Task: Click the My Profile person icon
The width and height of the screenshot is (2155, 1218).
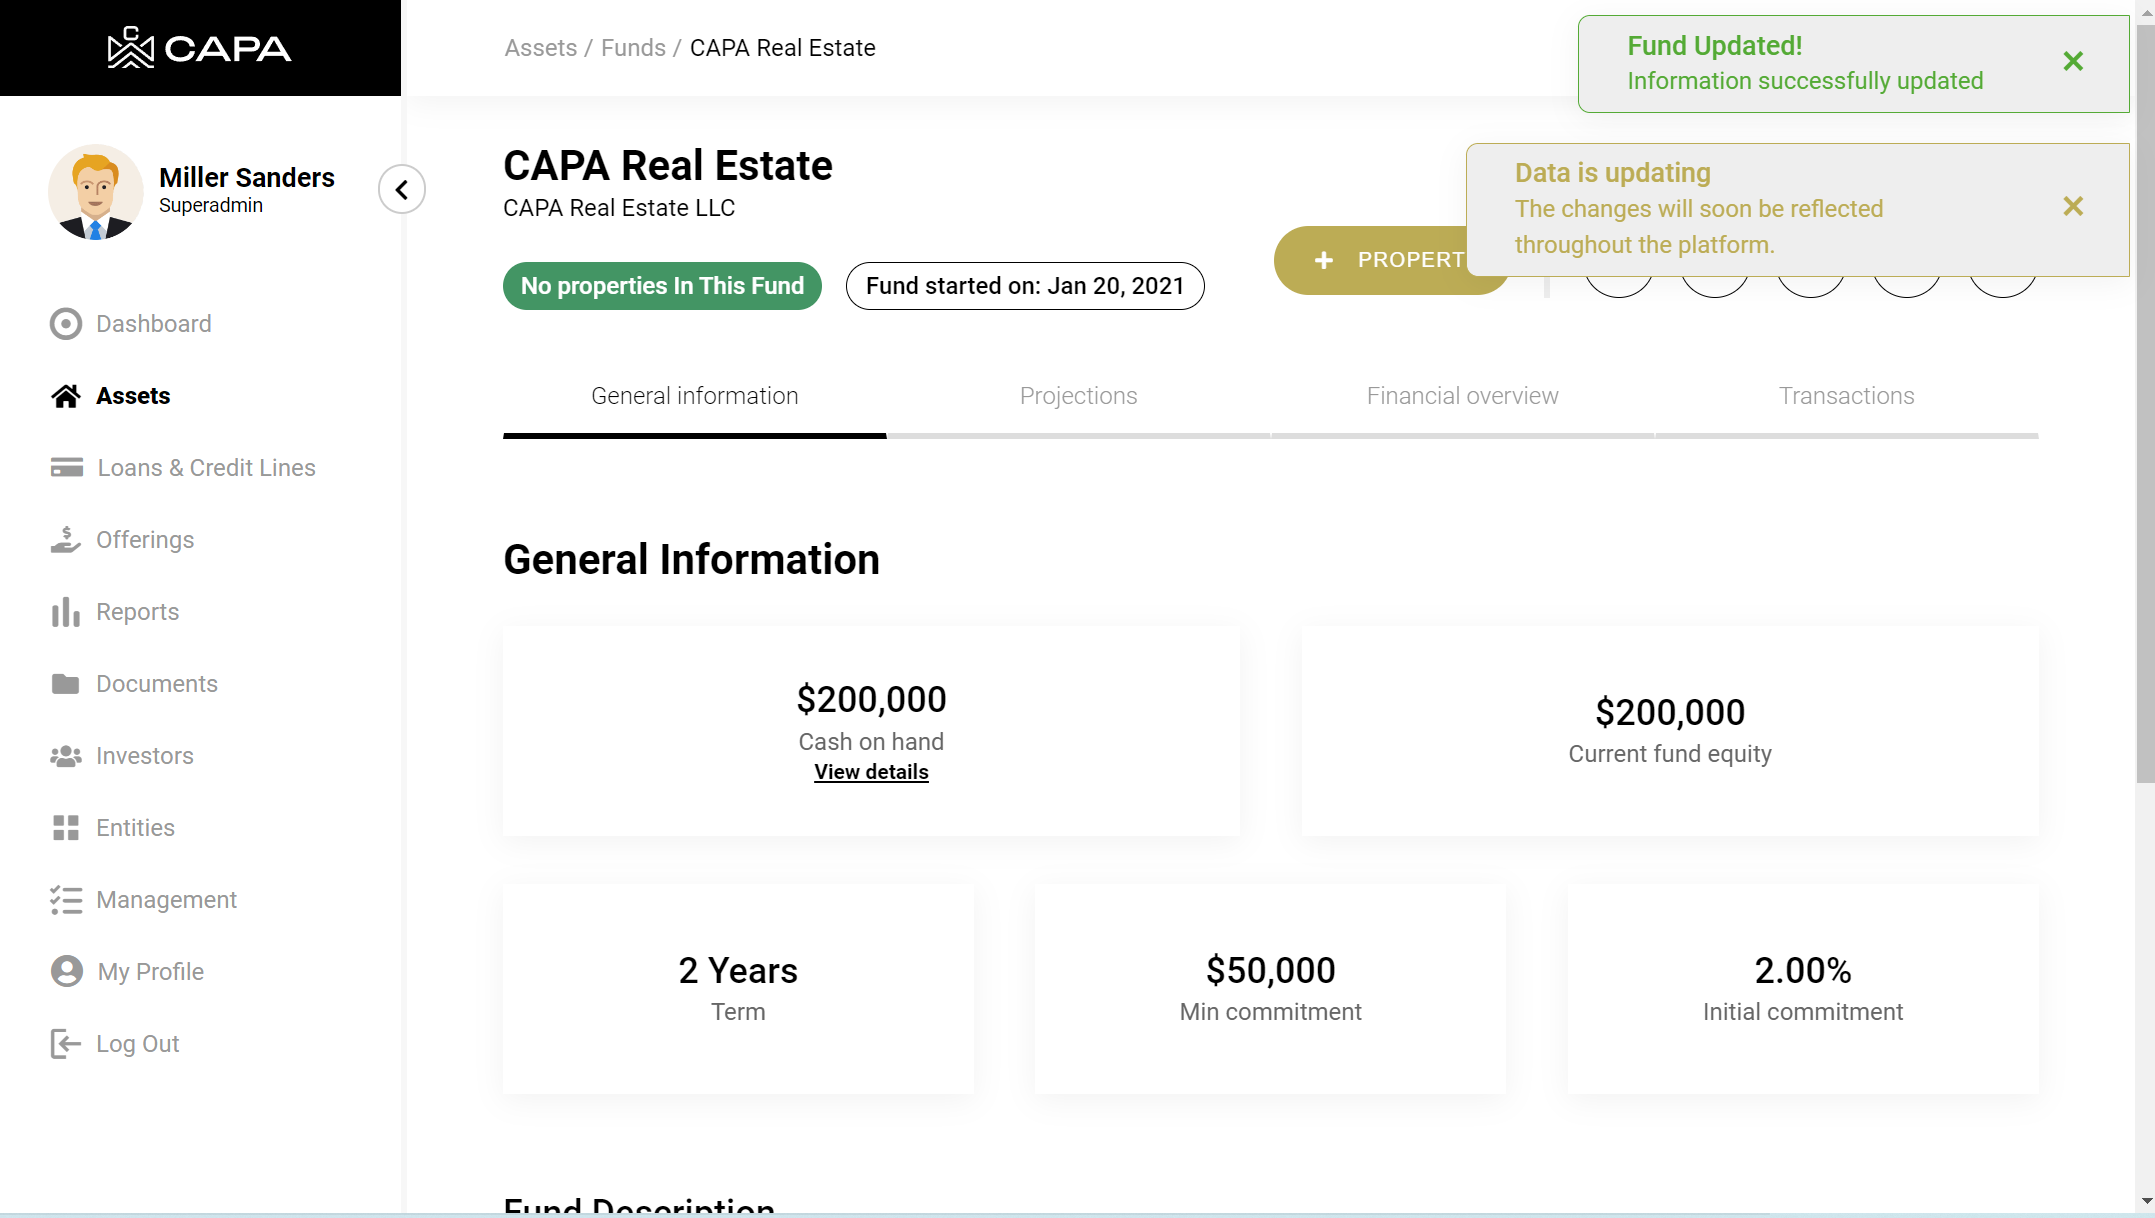Action: click(x=66, y=972)
